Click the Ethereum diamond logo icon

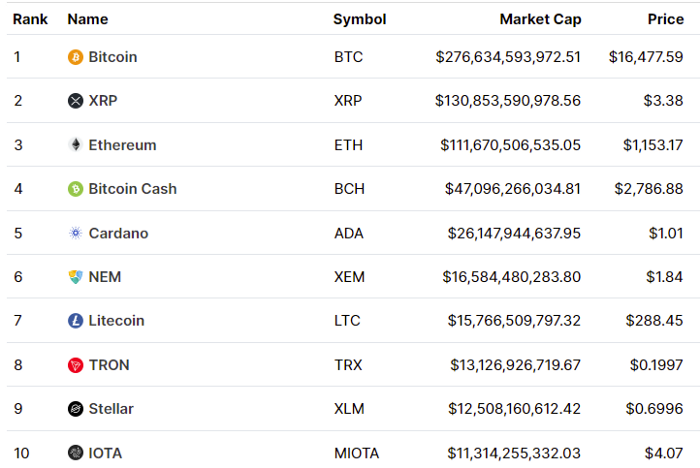pyautogui.click(x=75, y=145)
